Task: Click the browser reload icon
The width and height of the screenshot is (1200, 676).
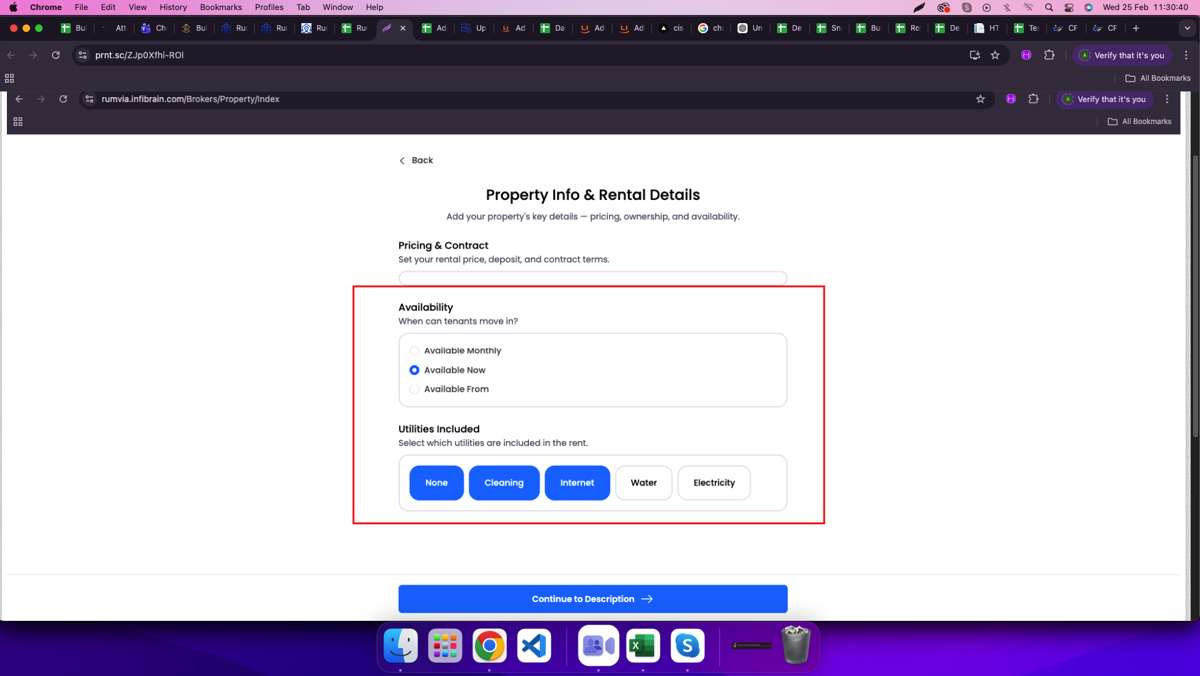Action: (56, 55)
